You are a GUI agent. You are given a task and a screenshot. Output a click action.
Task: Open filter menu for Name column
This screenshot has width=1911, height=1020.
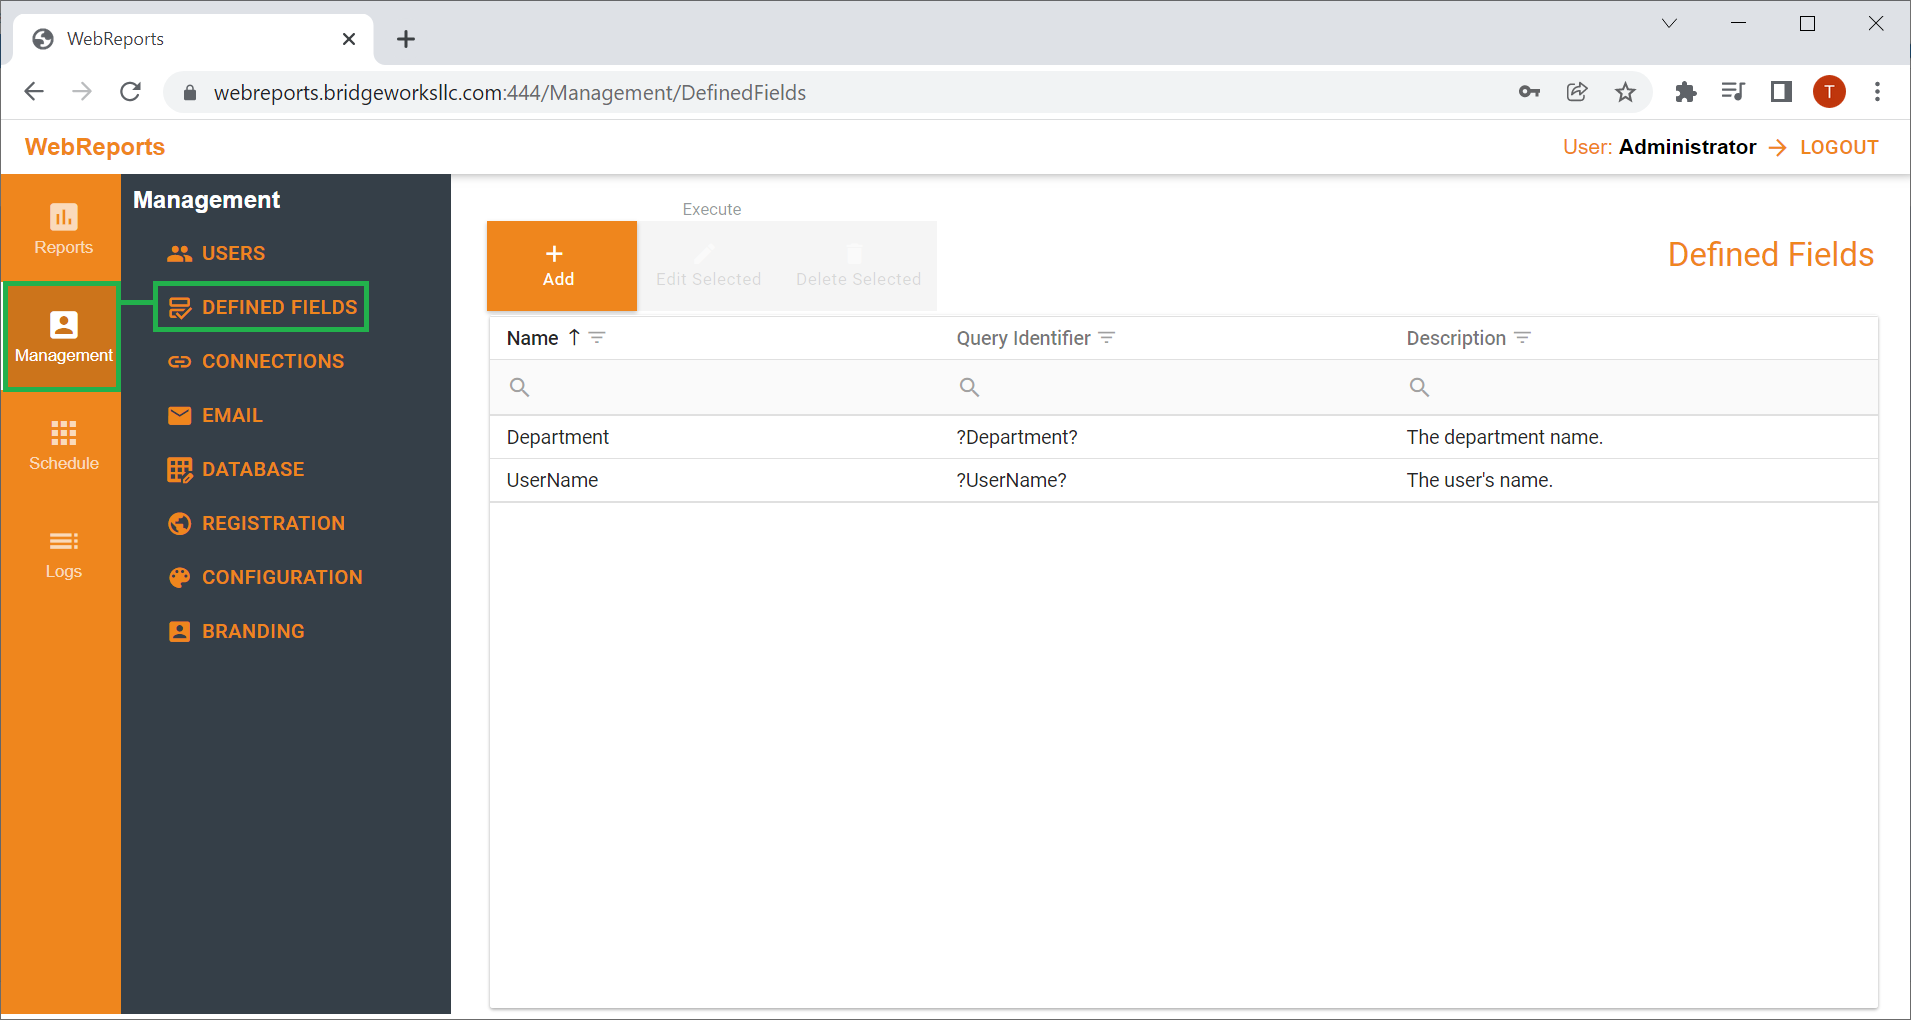(x=597, y=338)
